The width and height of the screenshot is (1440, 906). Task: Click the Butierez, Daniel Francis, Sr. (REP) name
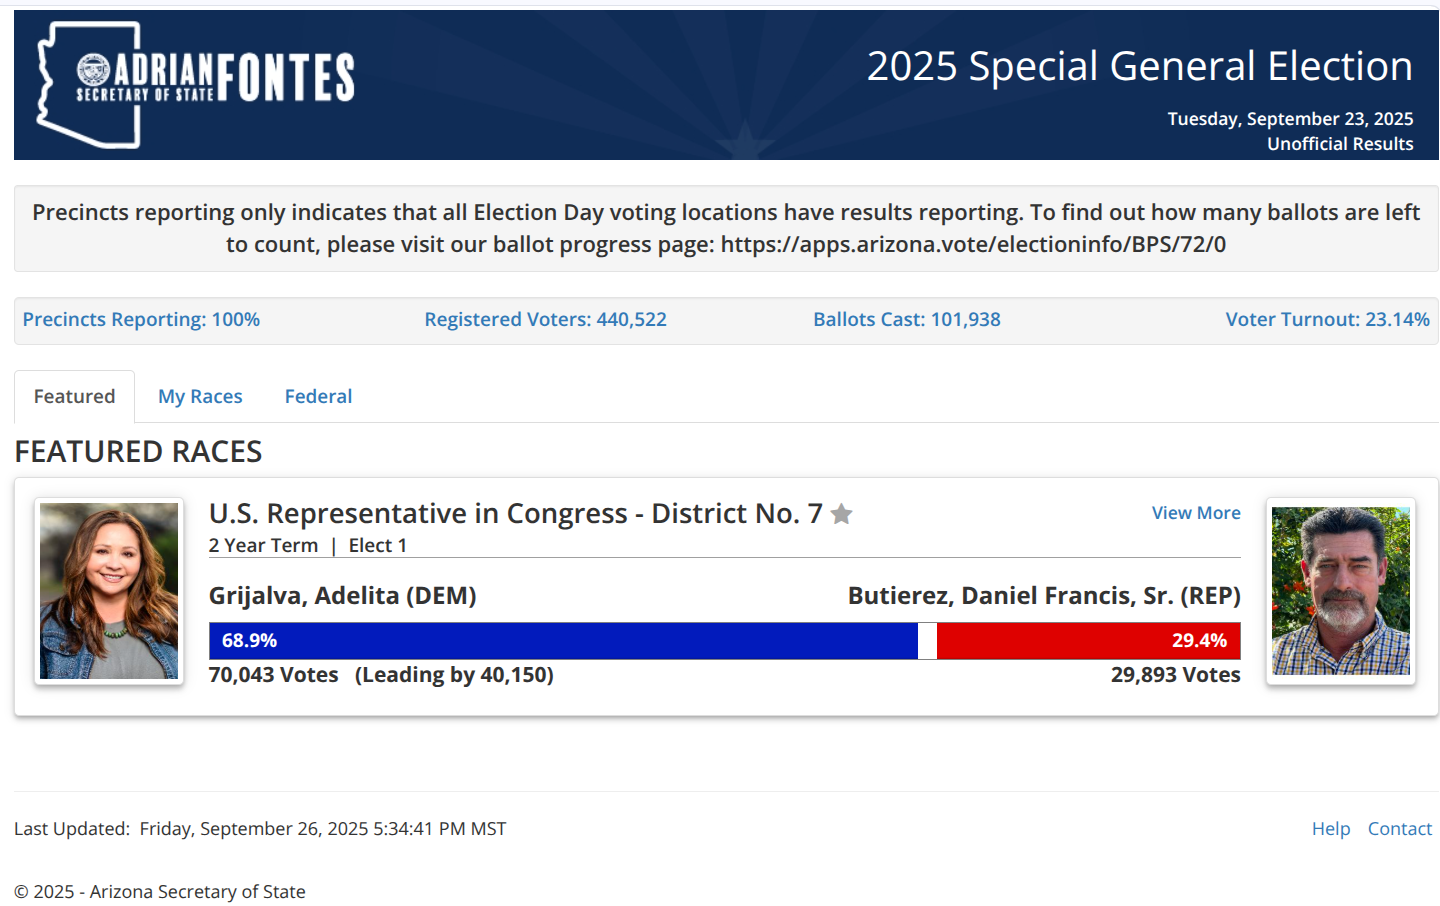1043,596
